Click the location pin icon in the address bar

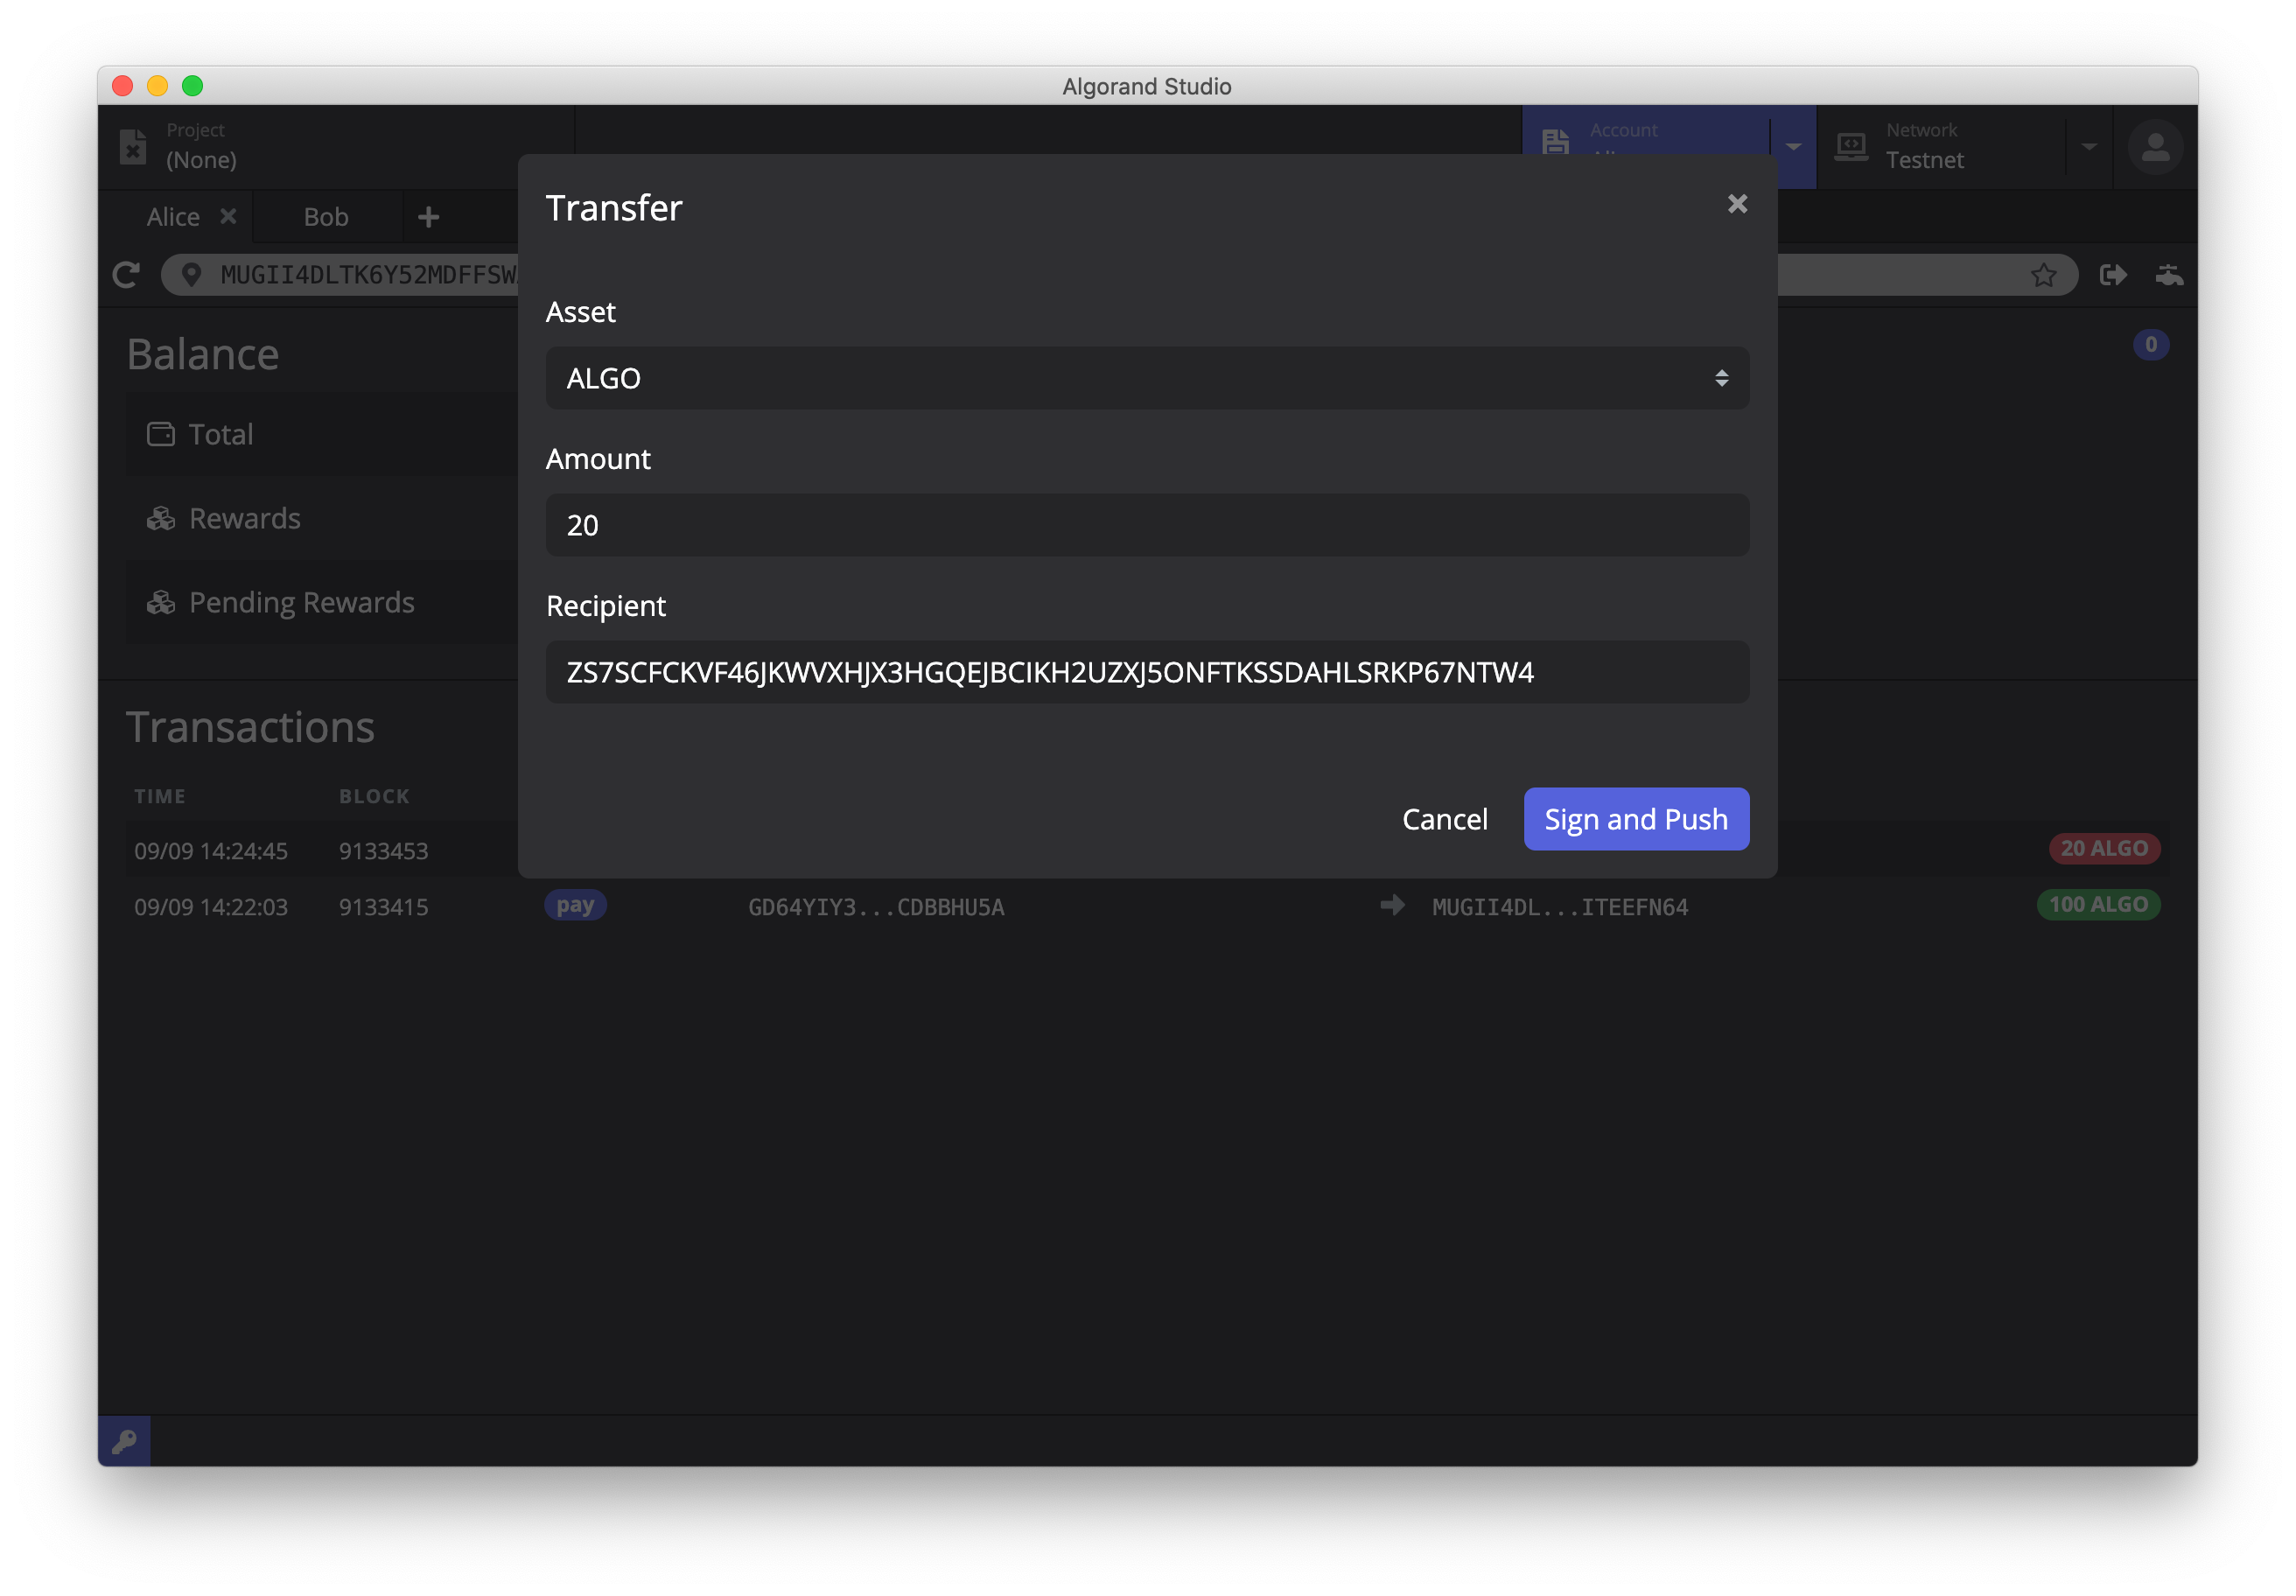click(x=191, y=274)
